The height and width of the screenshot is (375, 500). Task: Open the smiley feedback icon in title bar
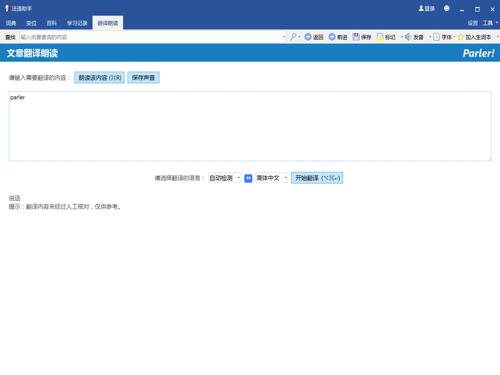click(x=447, y=8)
